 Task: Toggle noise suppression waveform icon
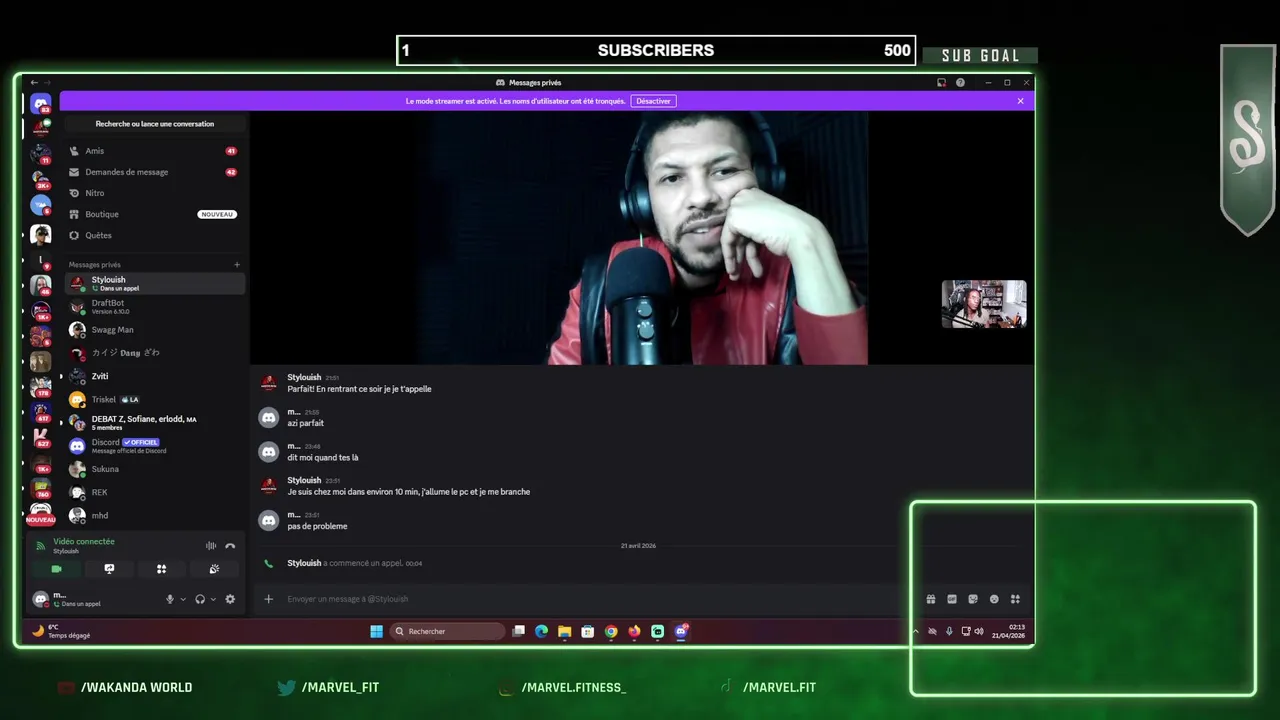point(211,546)
